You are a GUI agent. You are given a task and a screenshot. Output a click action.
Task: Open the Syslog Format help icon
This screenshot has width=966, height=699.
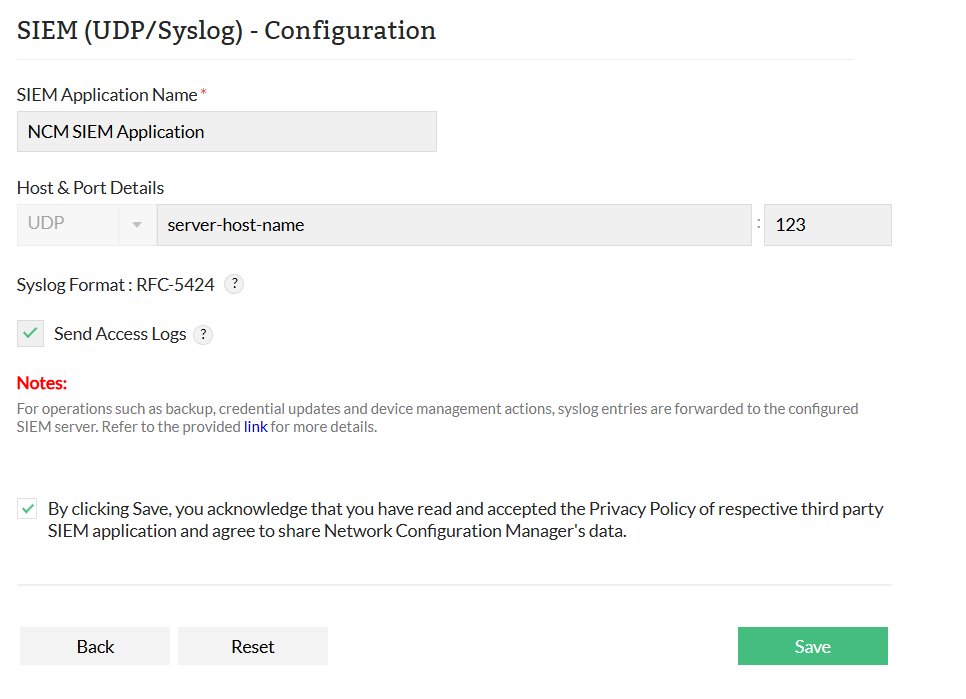point(234,284)
